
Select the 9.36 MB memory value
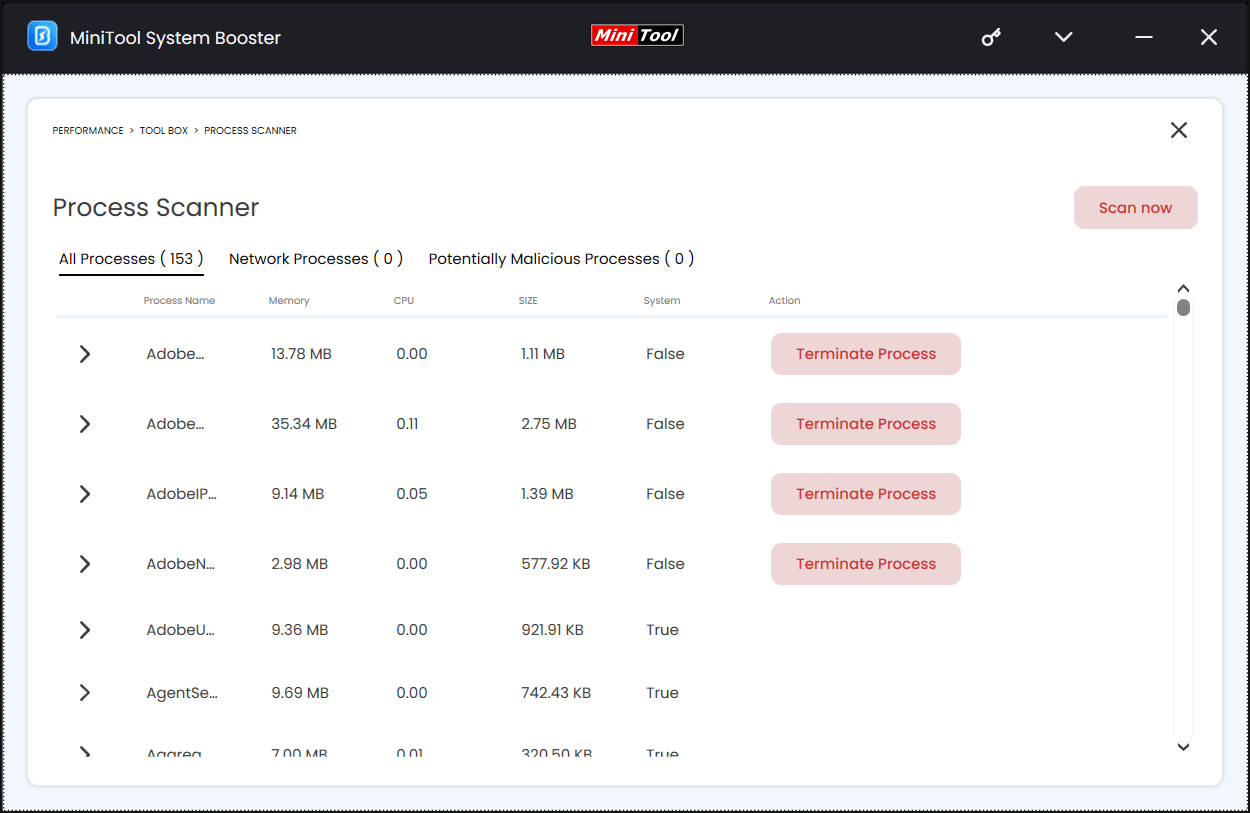point(299,630)
